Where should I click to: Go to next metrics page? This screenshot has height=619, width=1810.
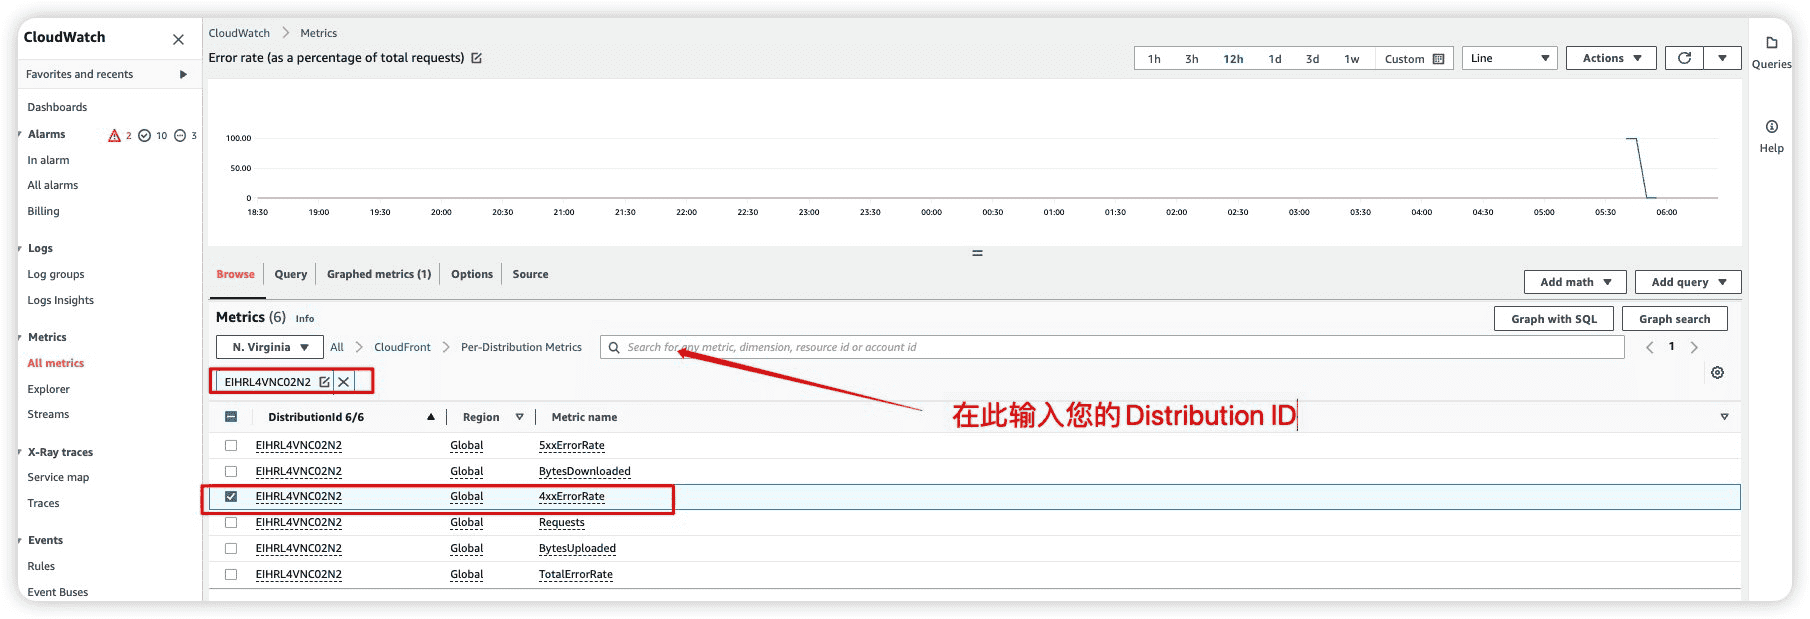(x=1694, y=347)
